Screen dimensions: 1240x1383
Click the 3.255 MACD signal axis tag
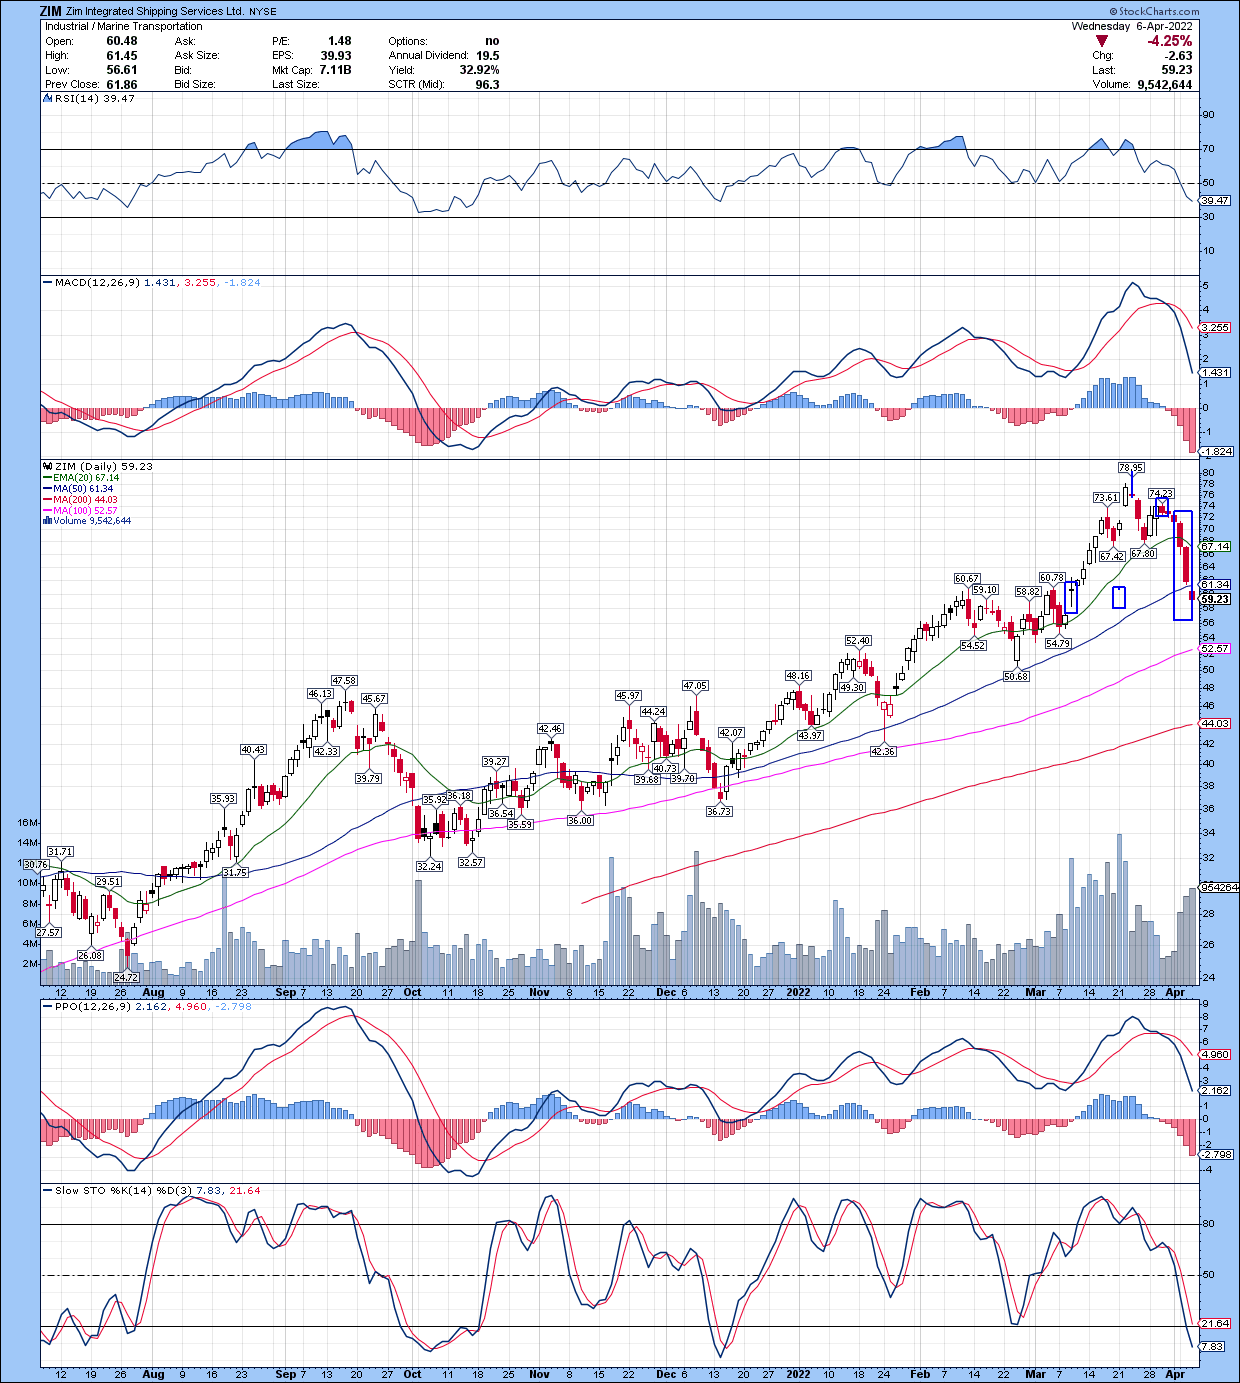point(1215,328)
